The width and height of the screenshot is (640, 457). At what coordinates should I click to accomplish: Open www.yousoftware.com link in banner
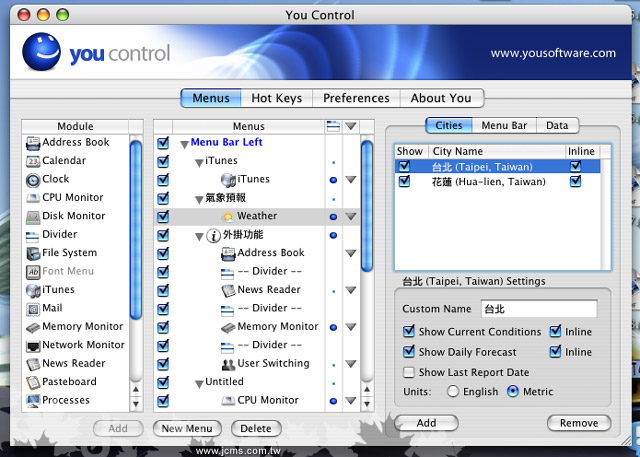[553, 53]
